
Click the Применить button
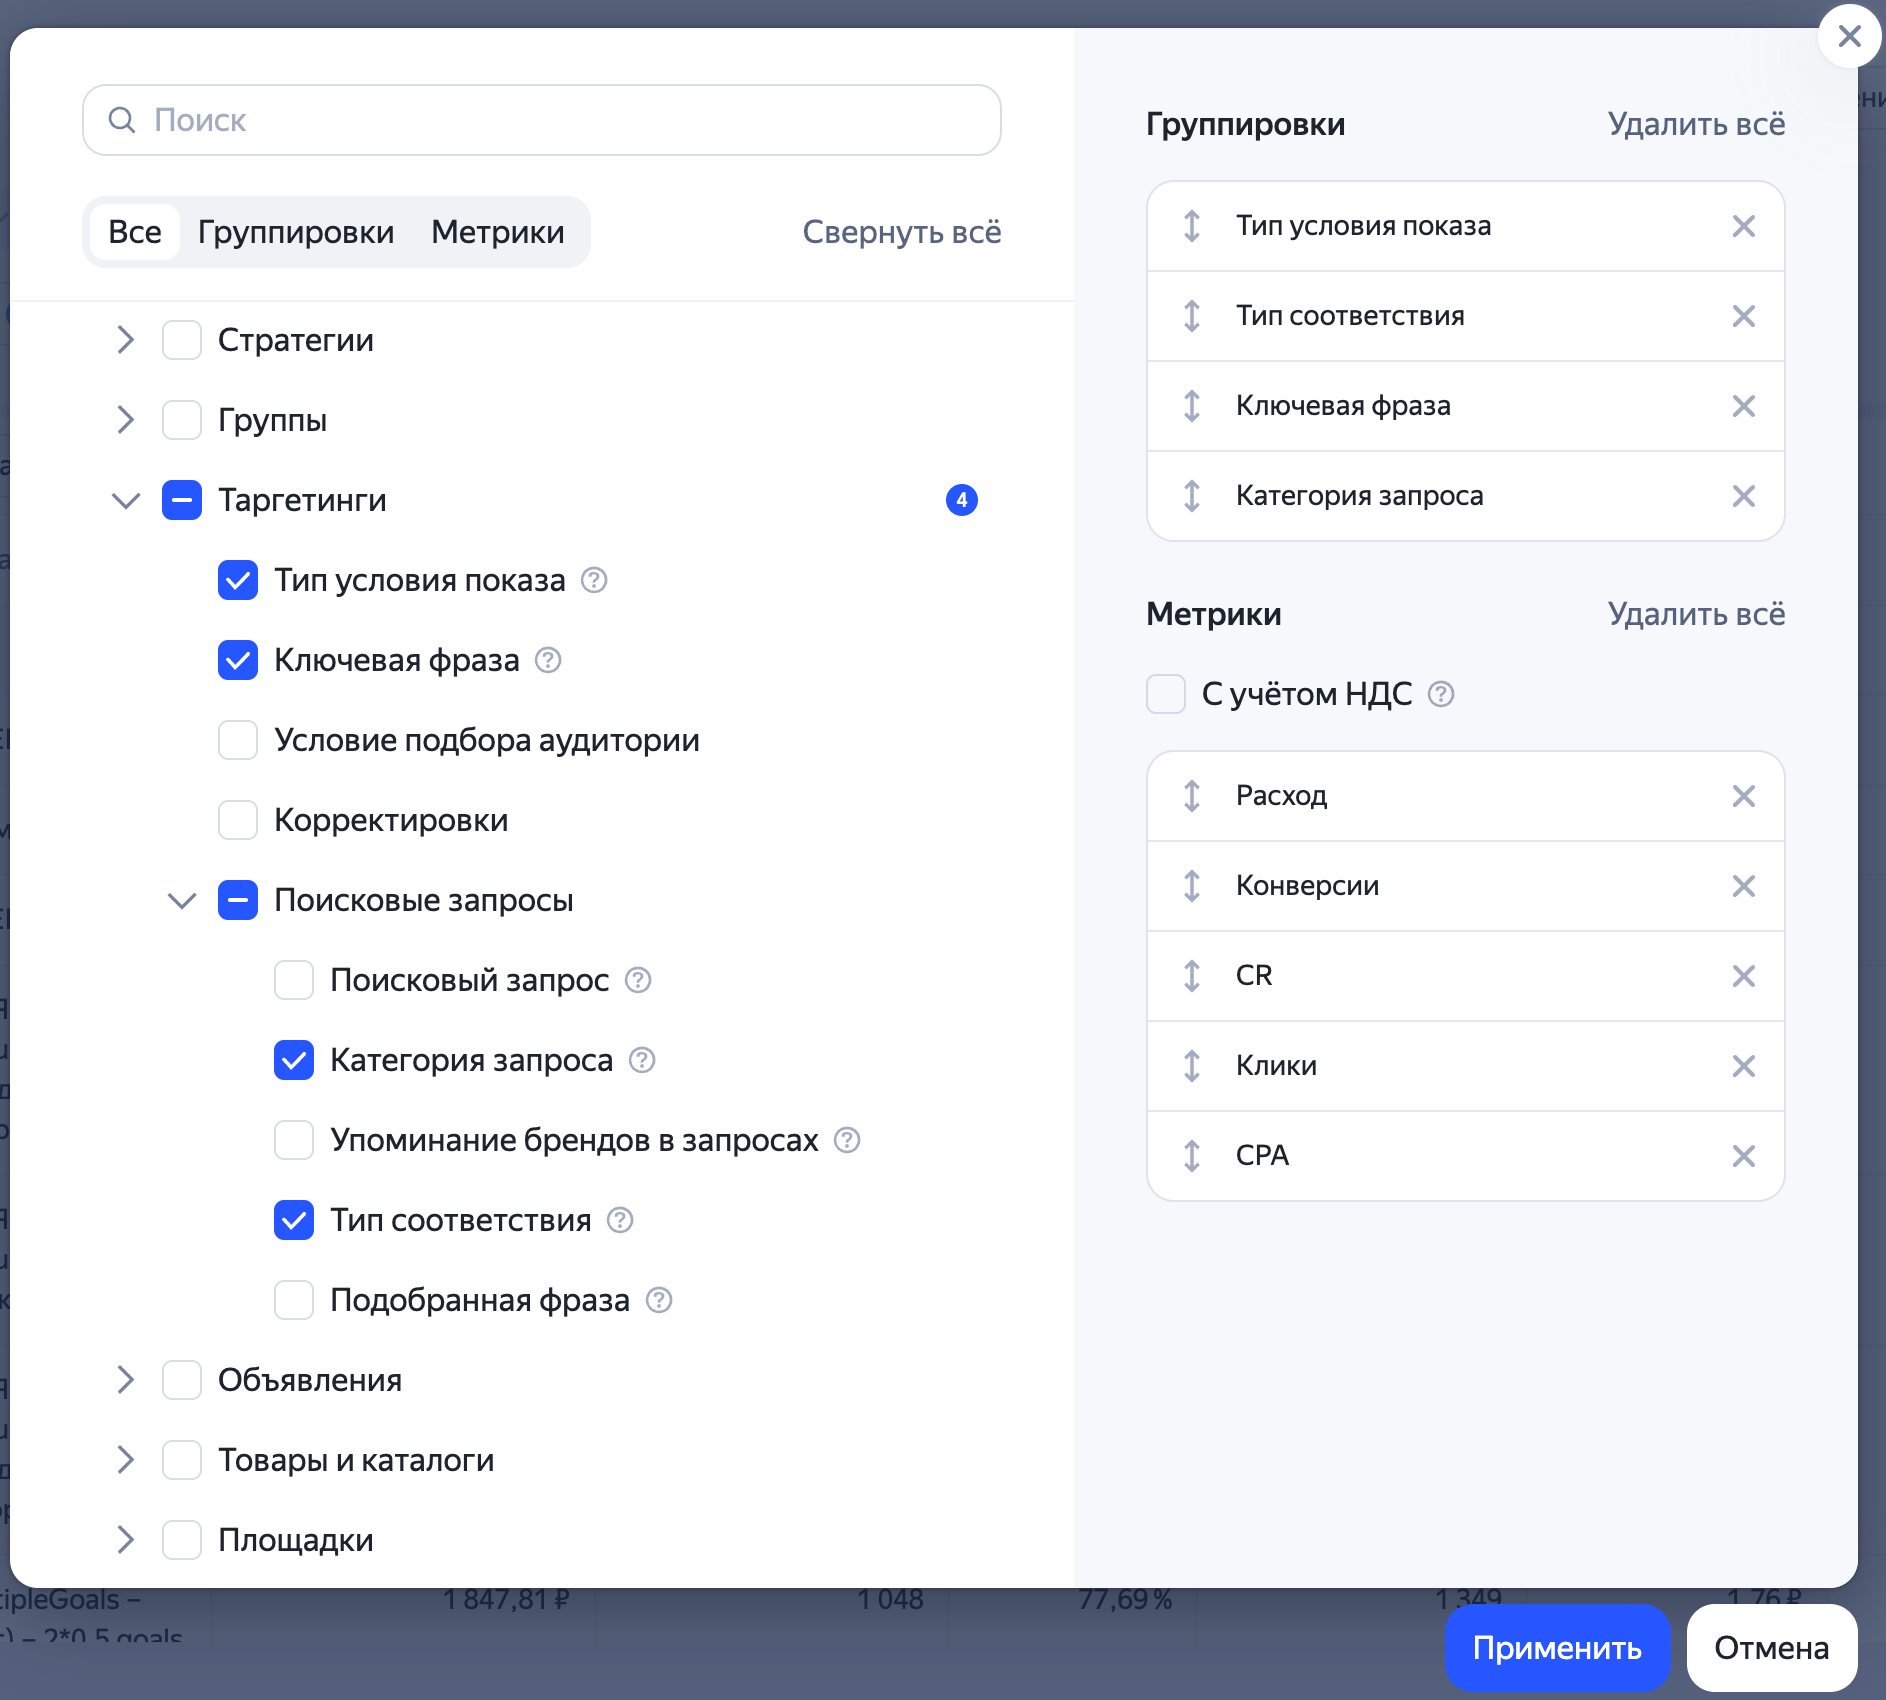1557,1647
